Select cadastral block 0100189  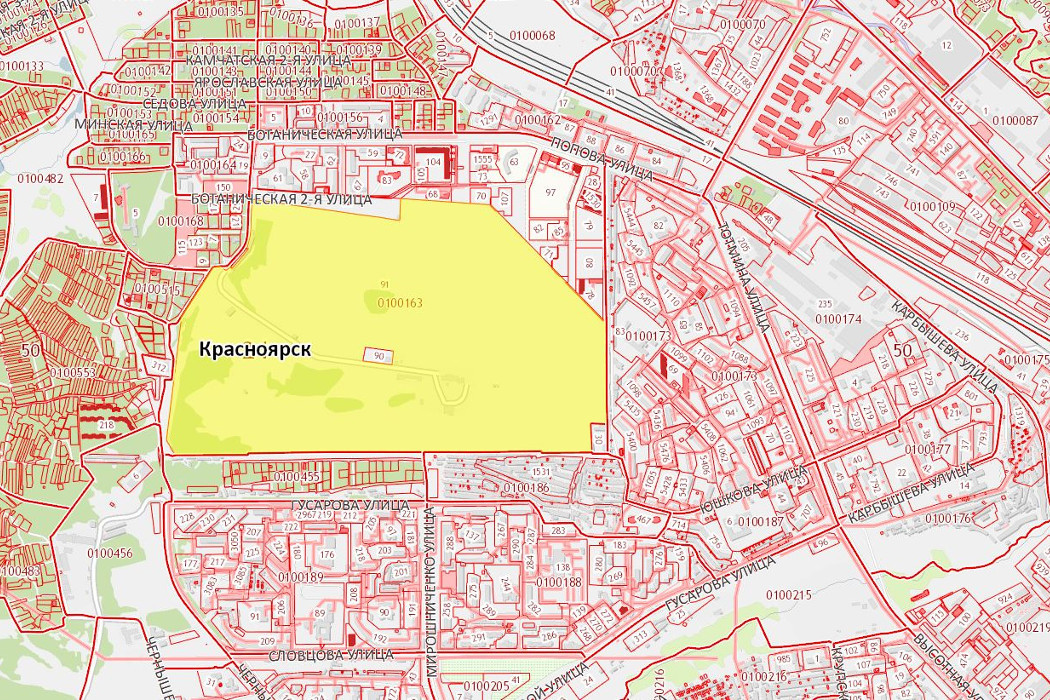click(300, 577)
